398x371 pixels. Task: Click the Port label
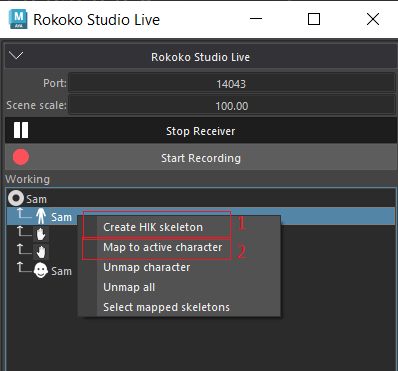point(55,83)
